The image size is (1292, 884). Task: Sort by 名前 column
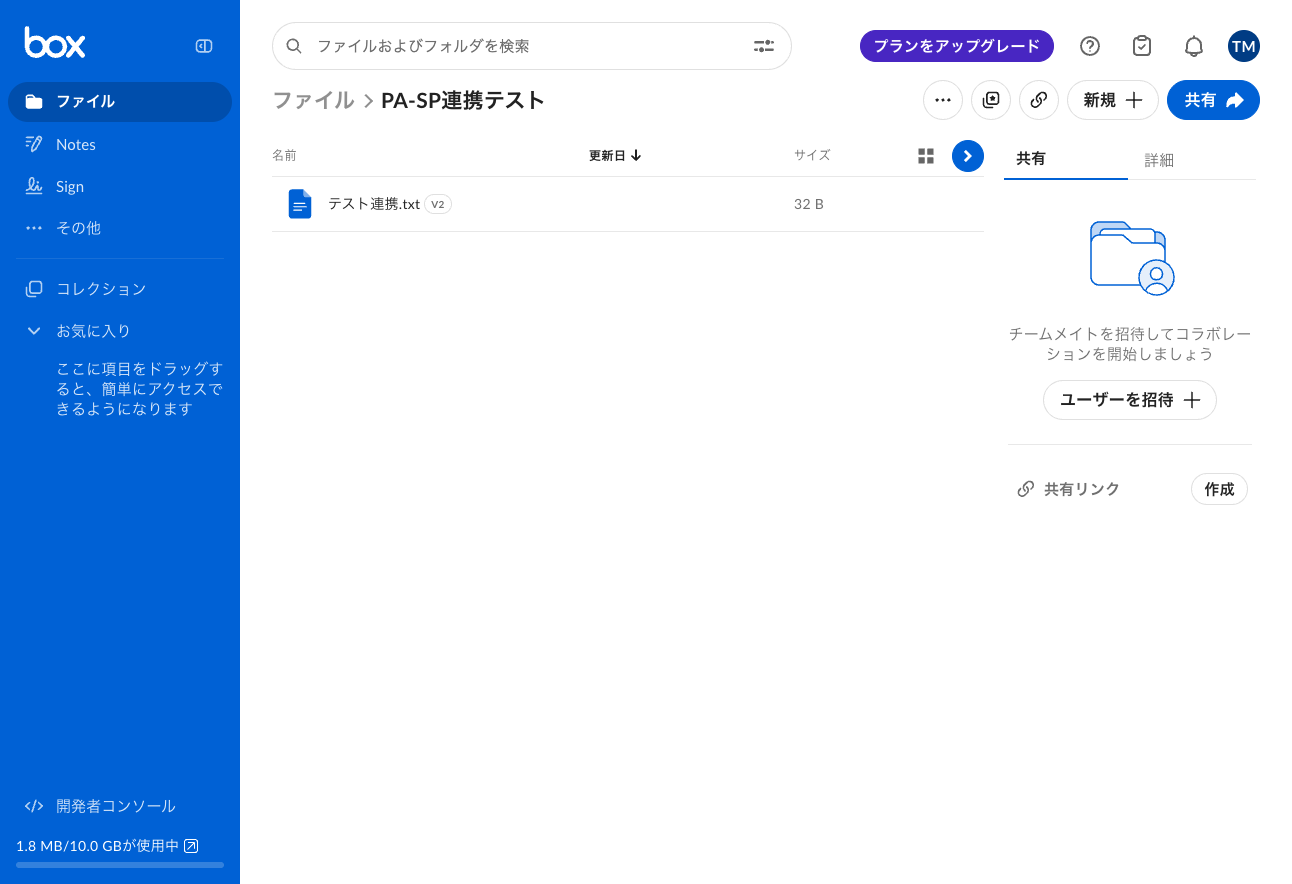(x=284, y=155)
